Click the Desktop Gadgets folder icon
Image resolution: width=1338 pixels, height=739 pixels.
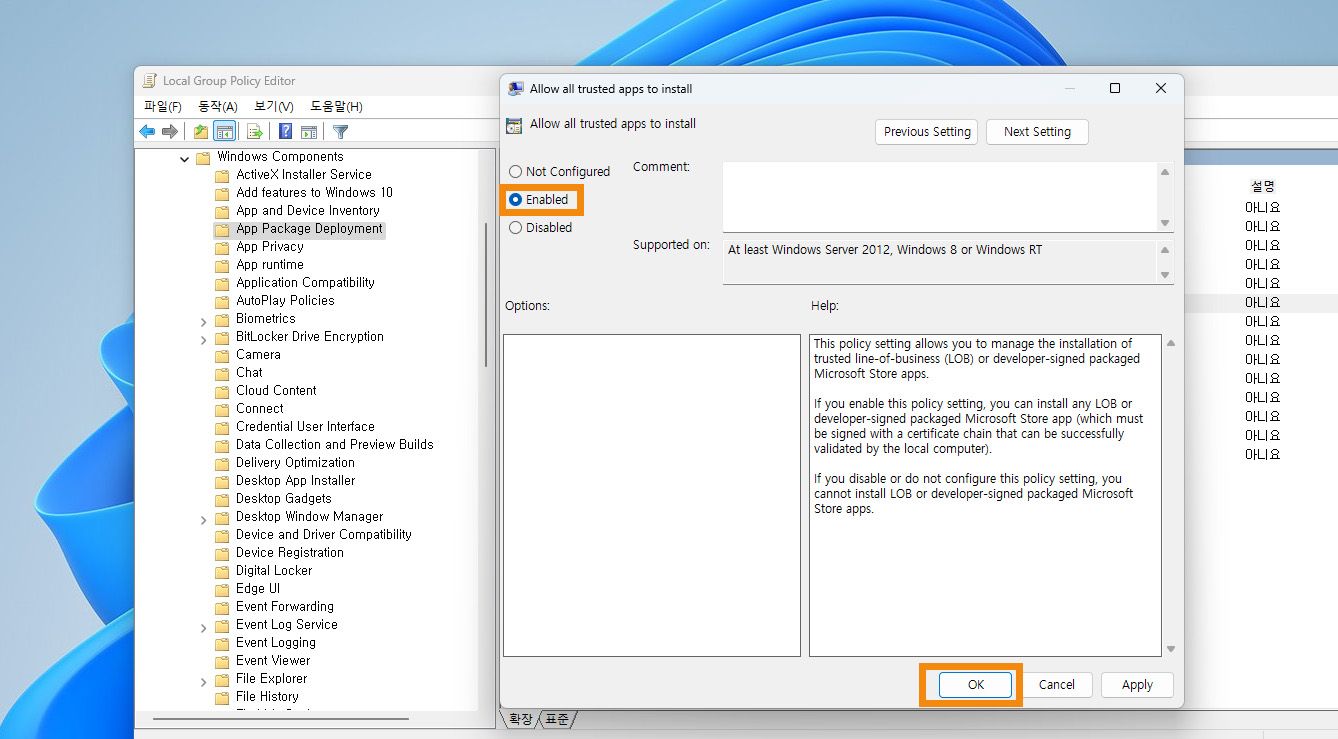coord(222,499)
